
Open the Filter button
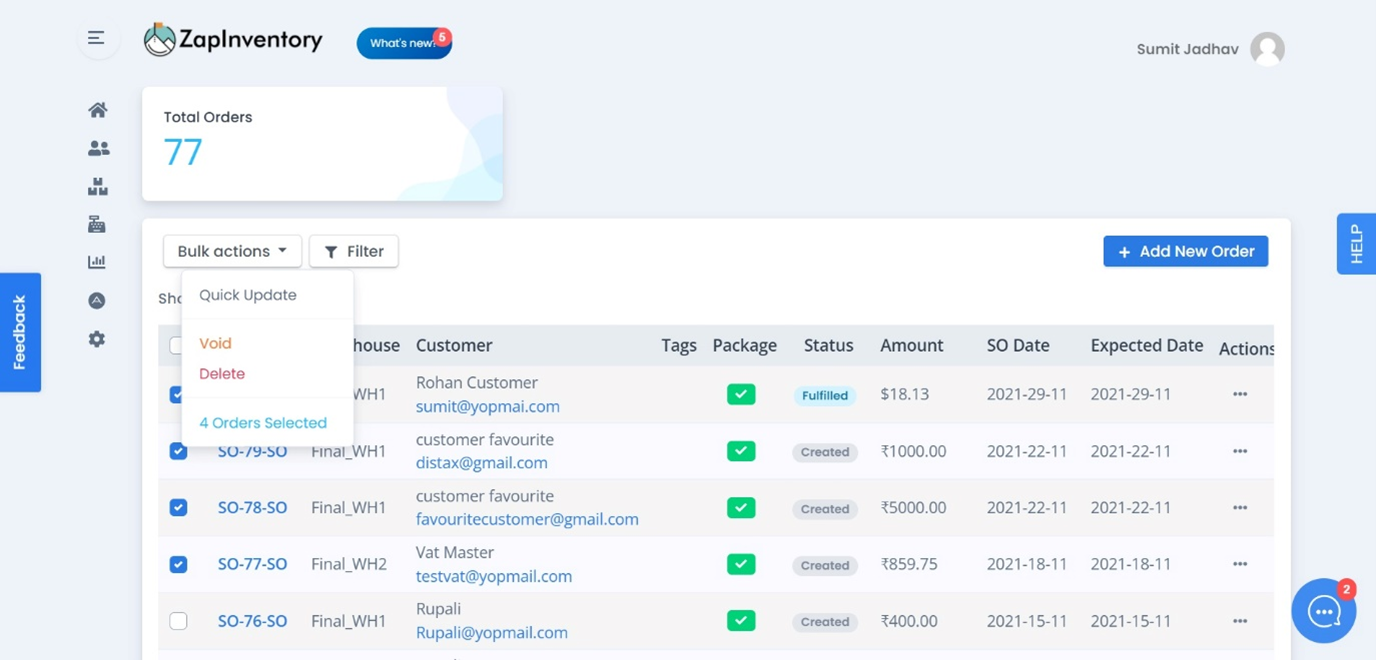[x=354, y=251]
